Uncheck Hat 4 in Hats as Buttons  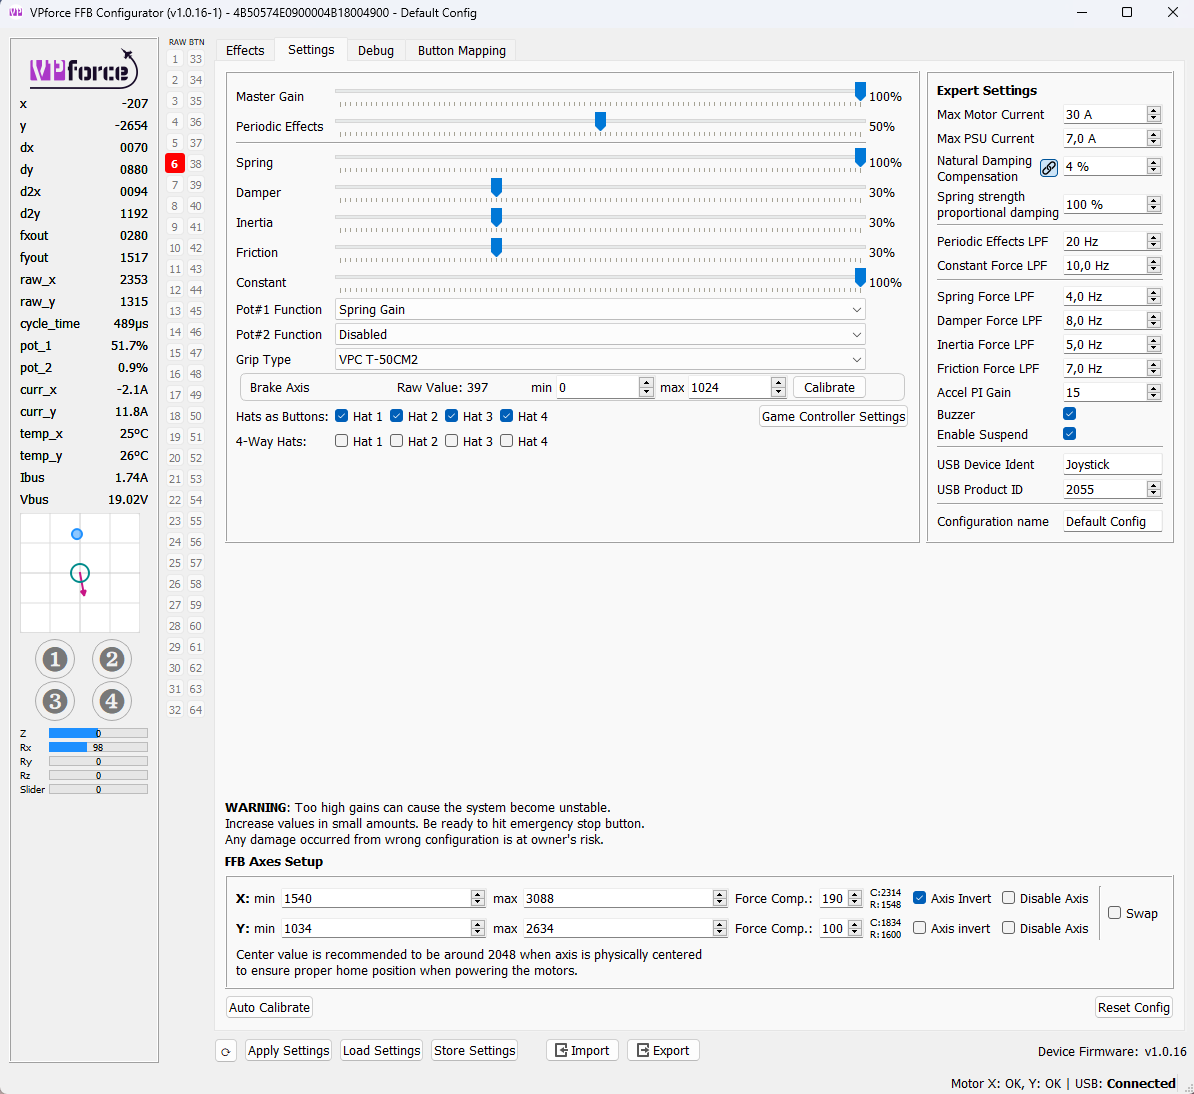pos(506,416)
